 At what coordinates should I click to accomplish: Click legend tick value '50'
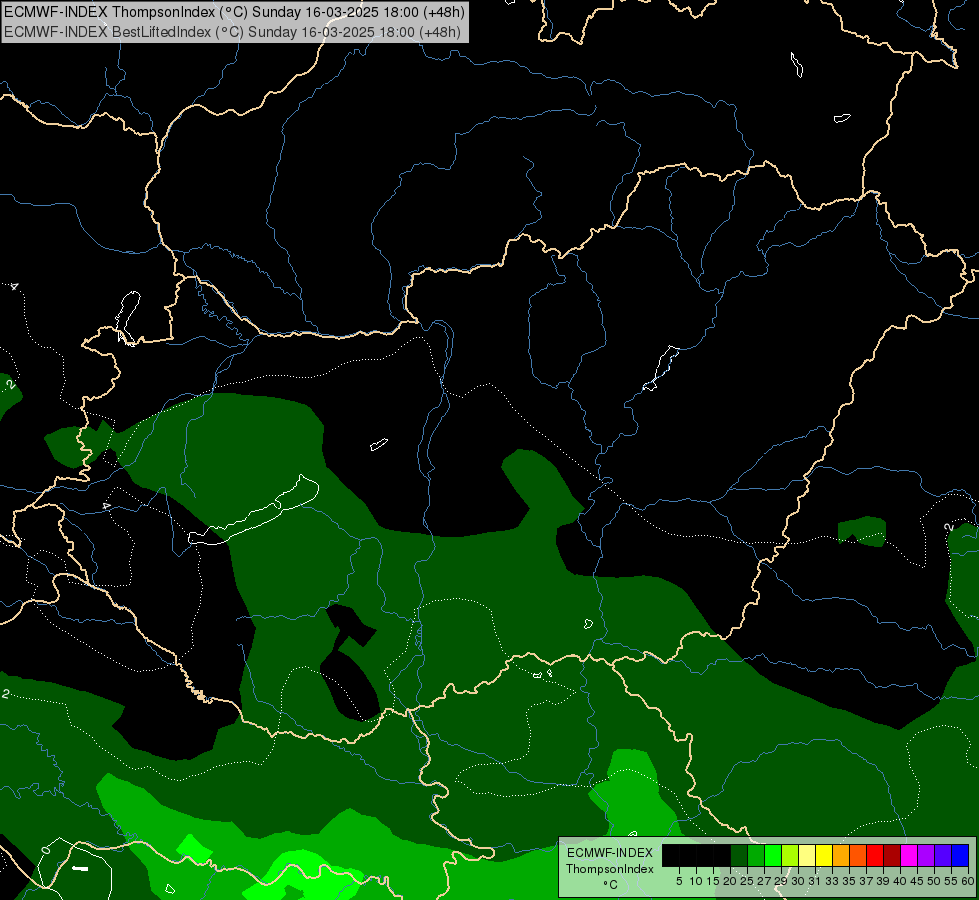[934, 881]
